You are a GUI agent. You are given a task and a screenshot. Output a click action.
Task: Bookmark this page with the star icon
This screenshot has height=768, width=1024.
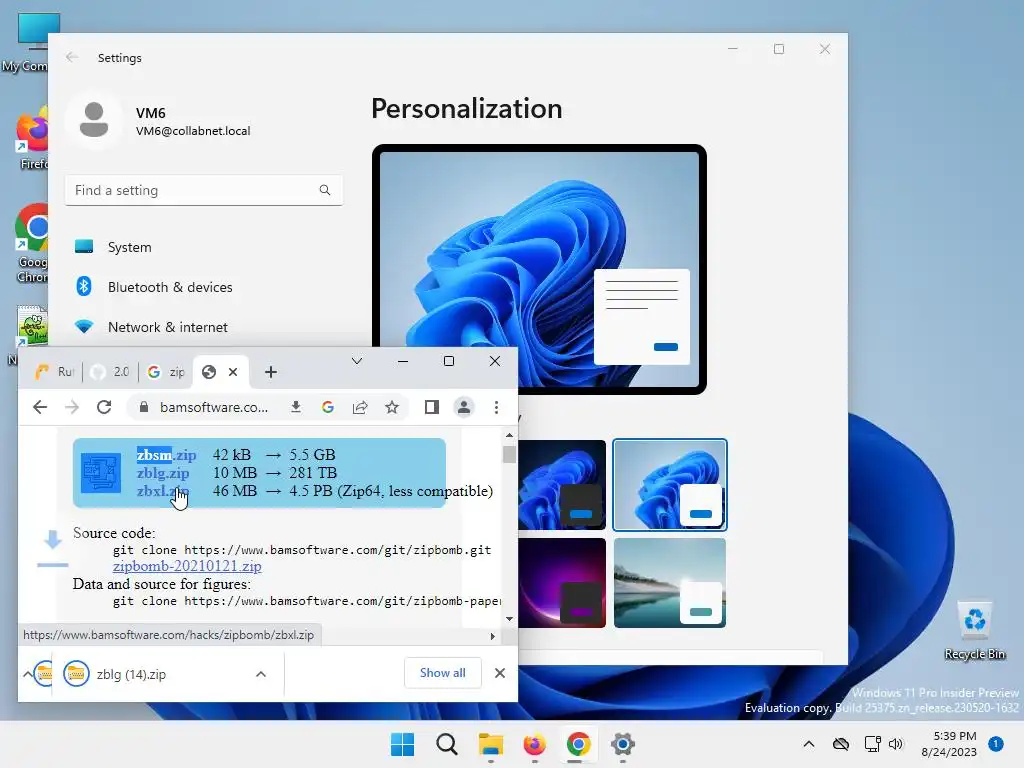tap(392, 408)
